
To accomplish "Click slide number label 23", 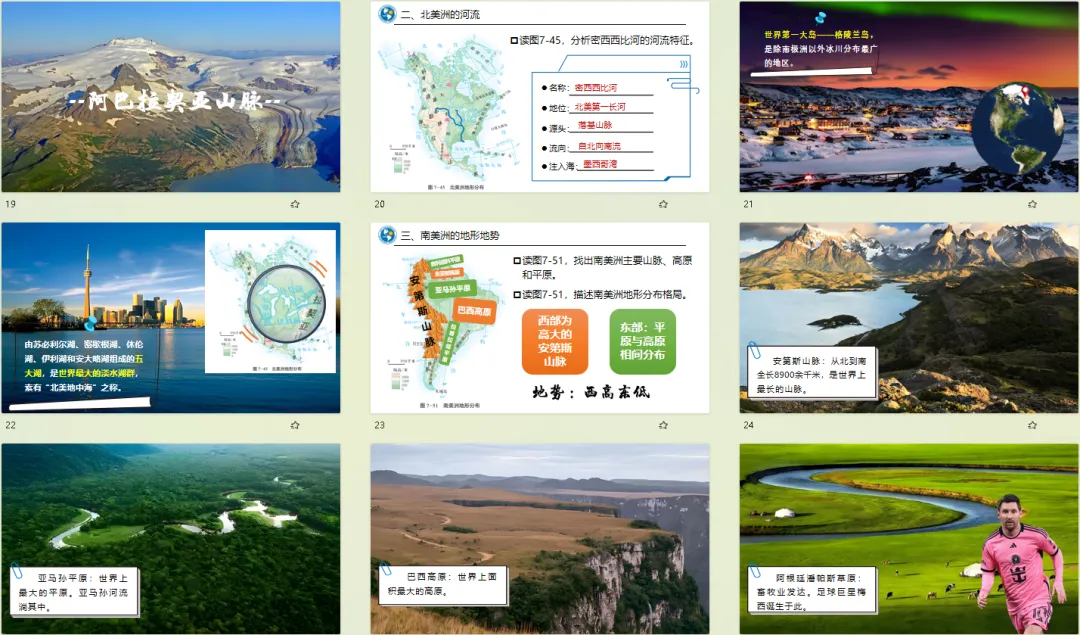I will pyautogui.click(x=380, y=425).
